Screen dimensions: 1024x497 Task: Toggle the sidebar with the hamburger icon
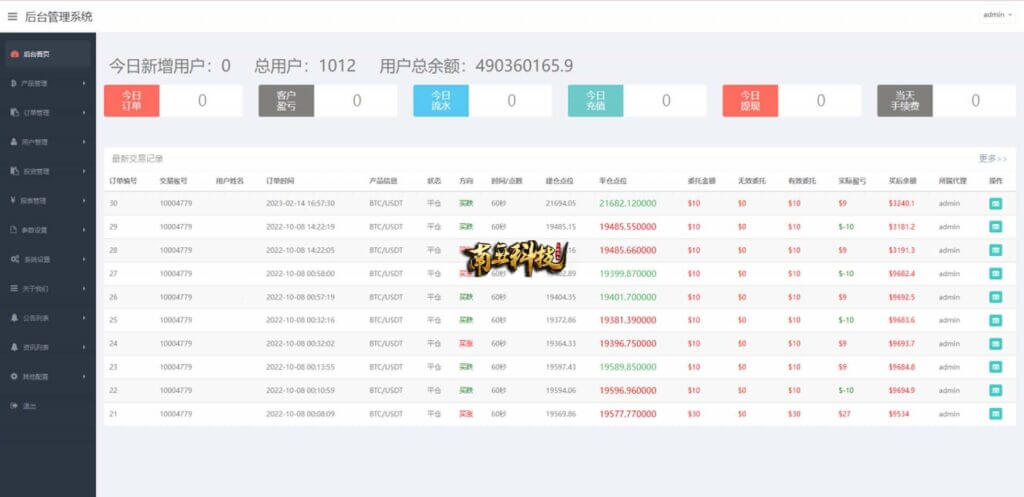12,16
